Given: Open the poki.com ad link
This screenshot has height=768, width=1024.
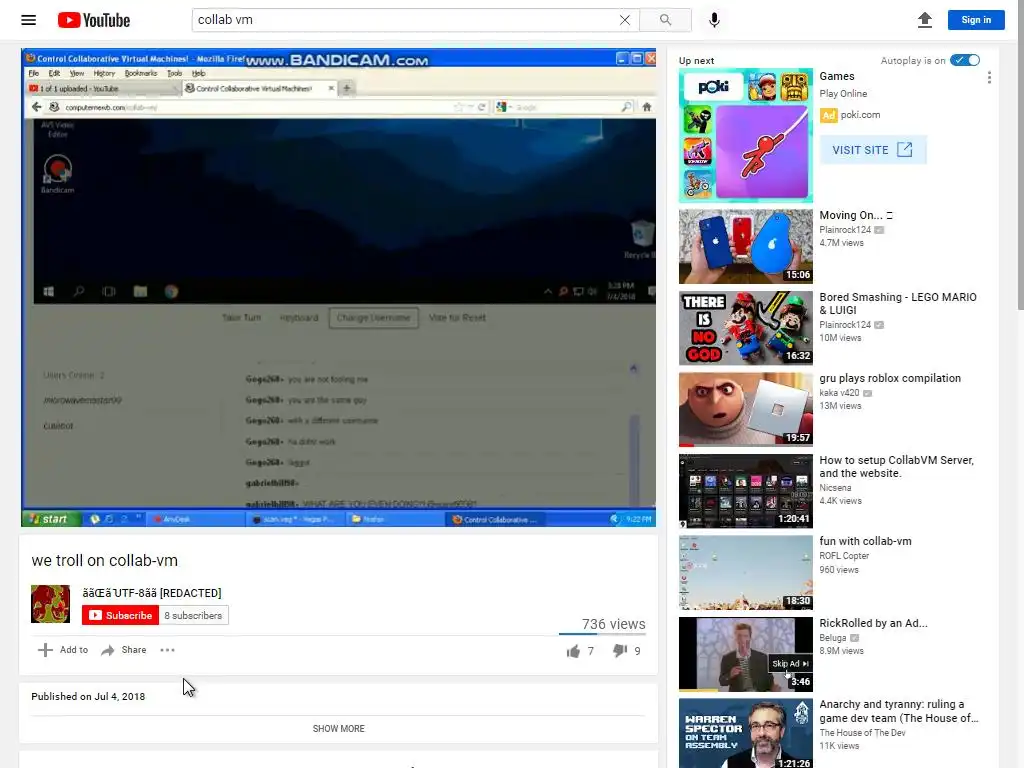Looking at the screenshot, I should point(860,115).
